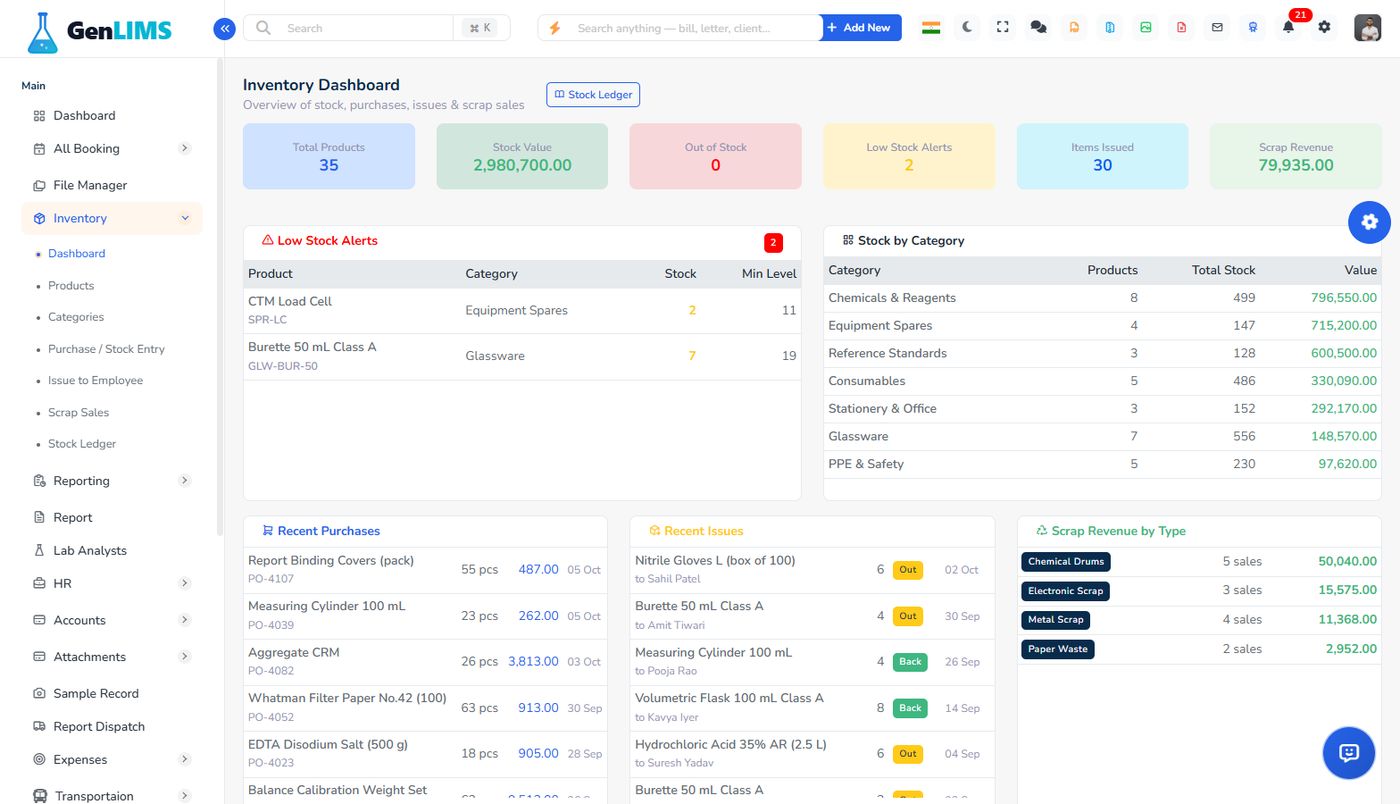Open Report in the sidebar
The width and height of the screenshot is (1400, 804).
tap(73, 518)
